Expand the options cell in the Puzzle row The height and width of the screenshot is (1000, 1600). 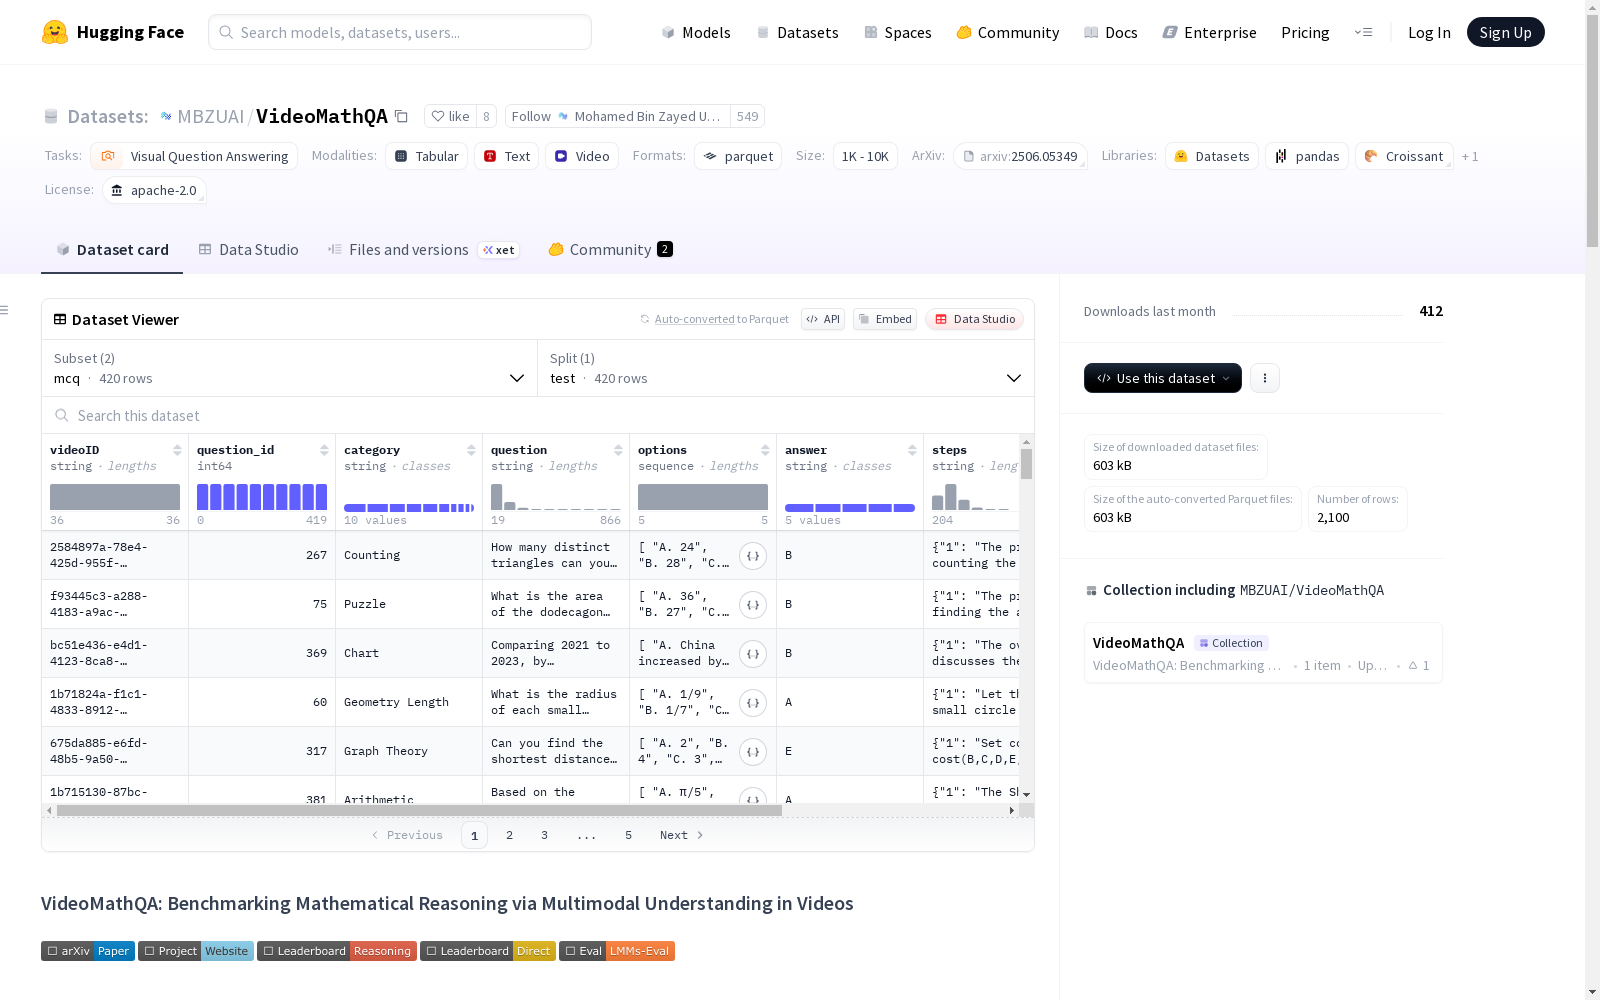click(x=753, y=605)
